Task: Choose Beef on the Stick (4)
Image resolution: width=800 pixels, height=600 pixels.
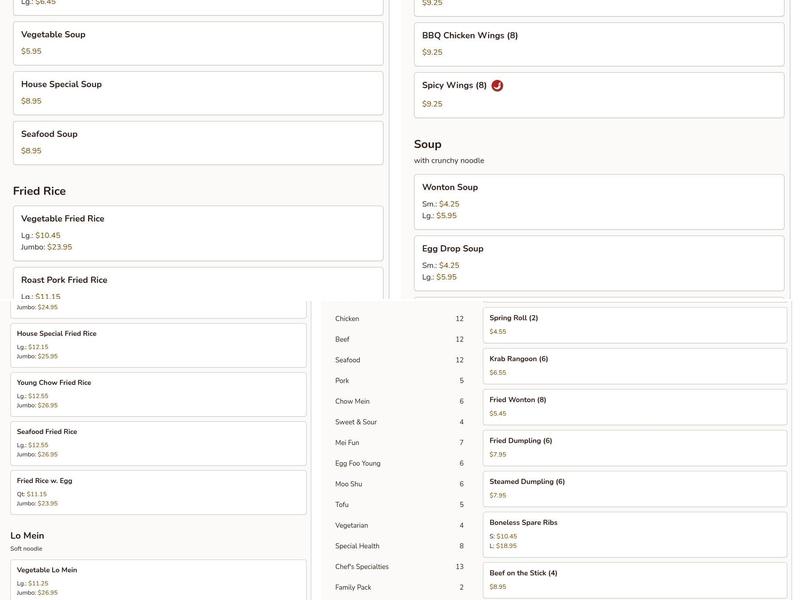Action: click(x=636, y=580)
